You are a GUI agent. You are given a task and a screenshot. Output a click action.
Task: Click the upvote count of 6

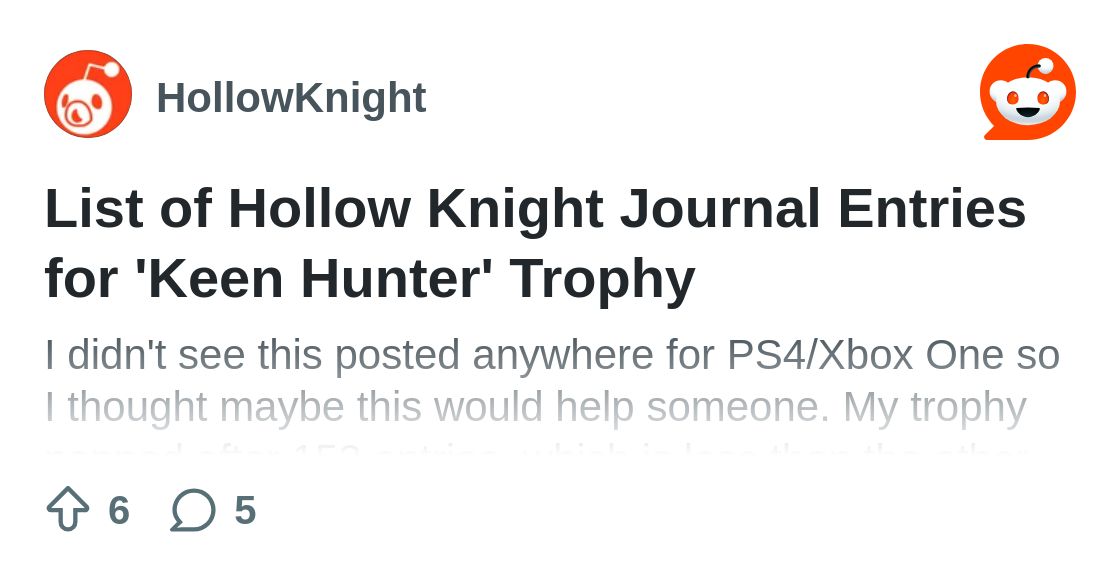tap(119, 510)
